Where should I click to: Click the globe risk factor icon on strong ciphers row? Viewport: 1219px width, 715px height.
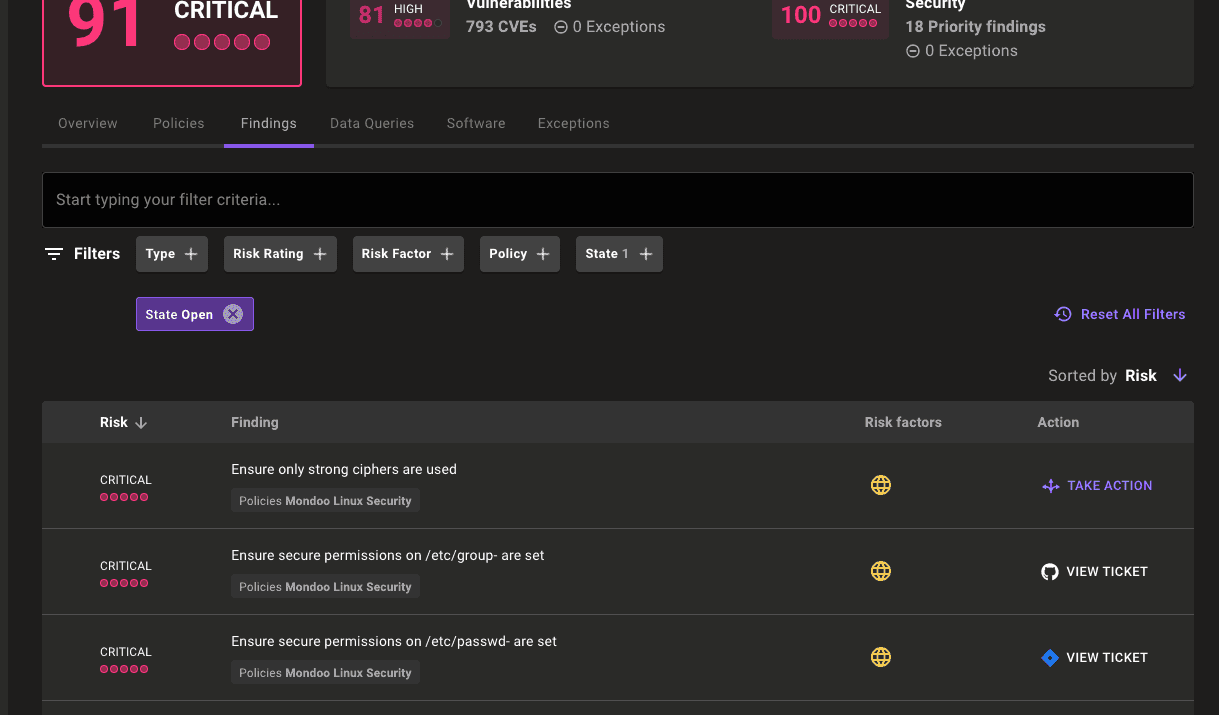coord(880,485)
